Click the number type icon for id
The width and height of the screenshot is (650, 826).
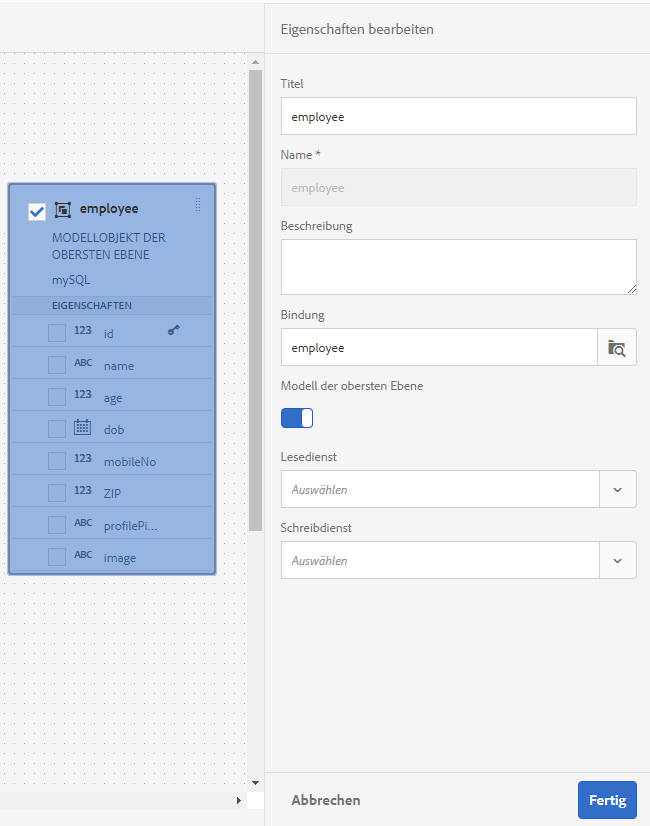click(83, 330)
